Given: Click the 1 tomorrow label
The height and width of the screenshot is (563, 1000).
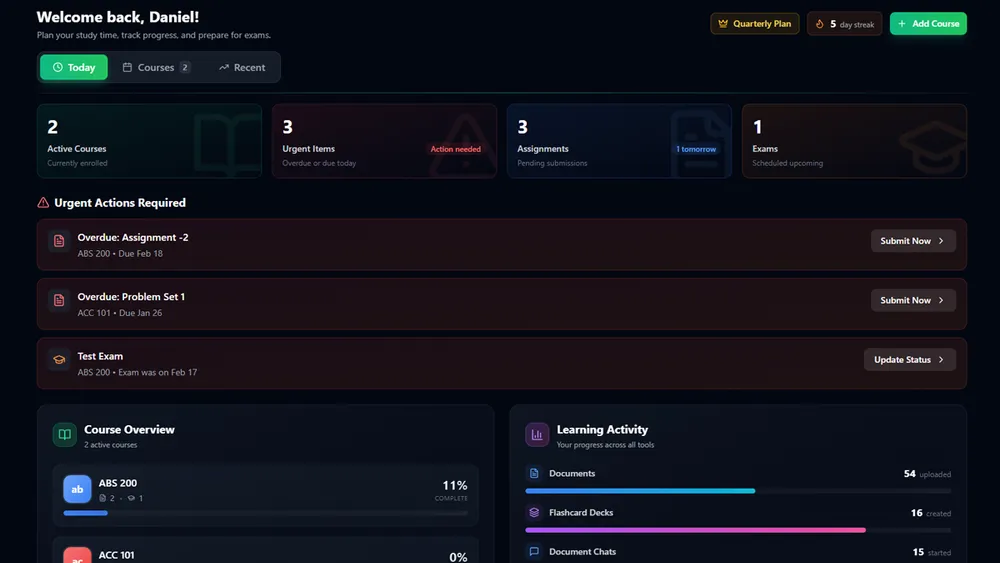Looking at the screenshot, I should 696,149.
